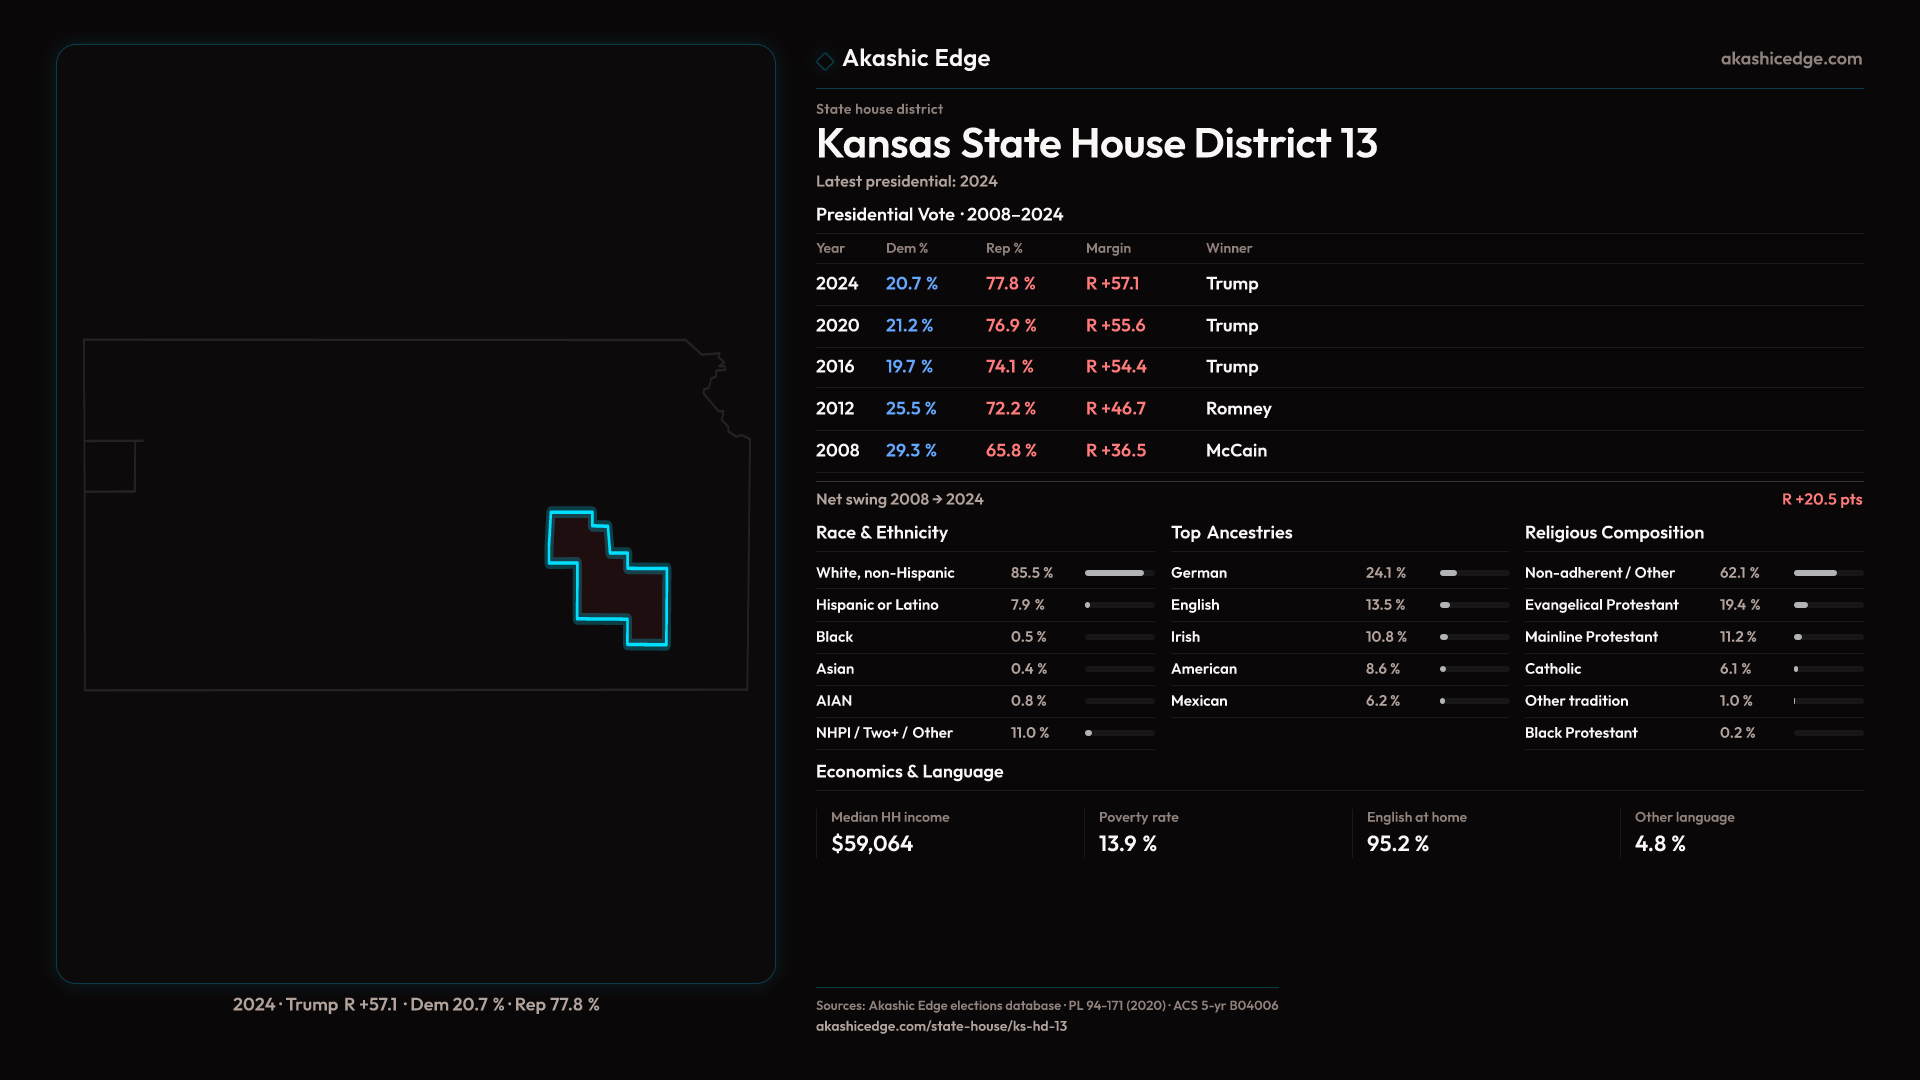Click the Net swing R +20.5 pts value
The width and height of the screenshot is (1920, 1080).
[1821, 499]
